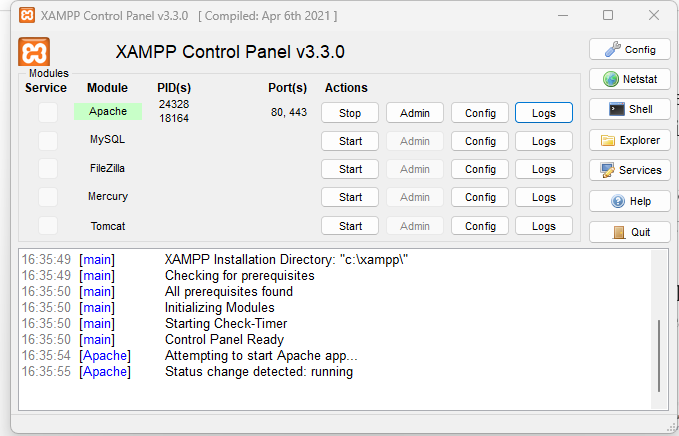Viewport: 679px width, 436px height.
Task: Click the Help question mark button
Action: [629, 201]
